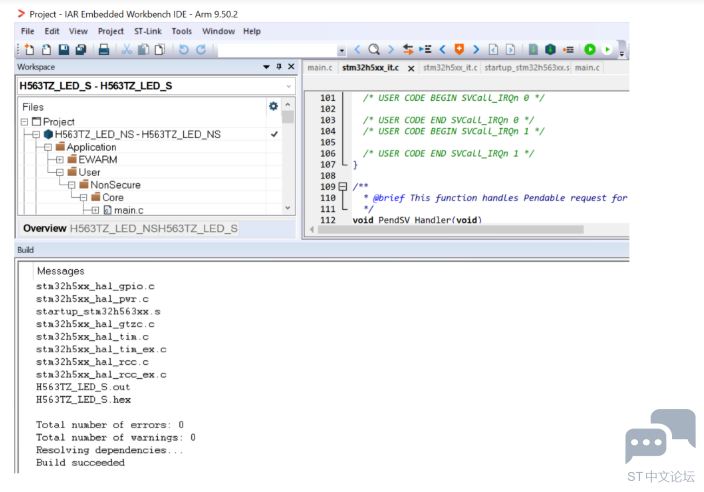The width and height of the screenshot is (704, 492).
Task: Open the workspace files settings gear
Action: pos(273,106)
